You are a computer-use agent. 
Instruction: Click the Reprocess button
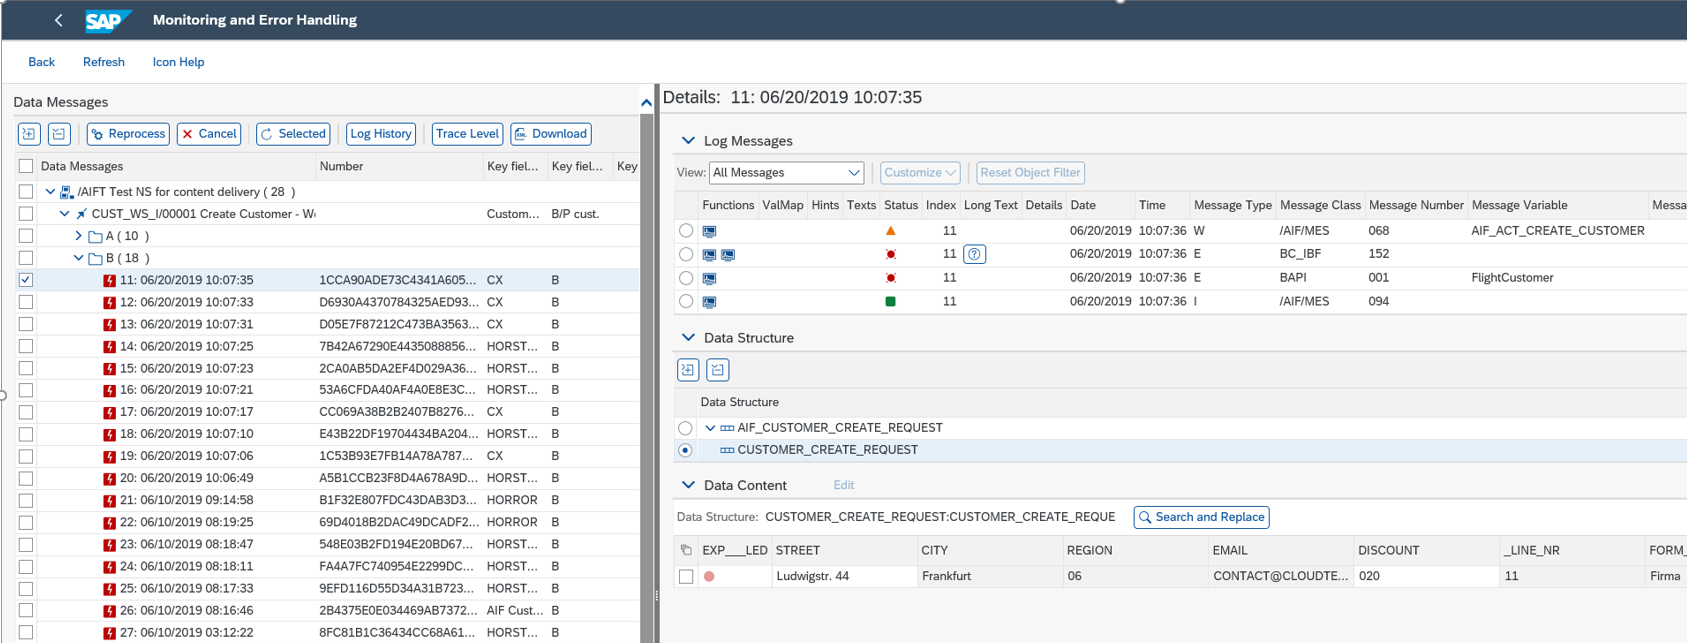coord(128,134)
